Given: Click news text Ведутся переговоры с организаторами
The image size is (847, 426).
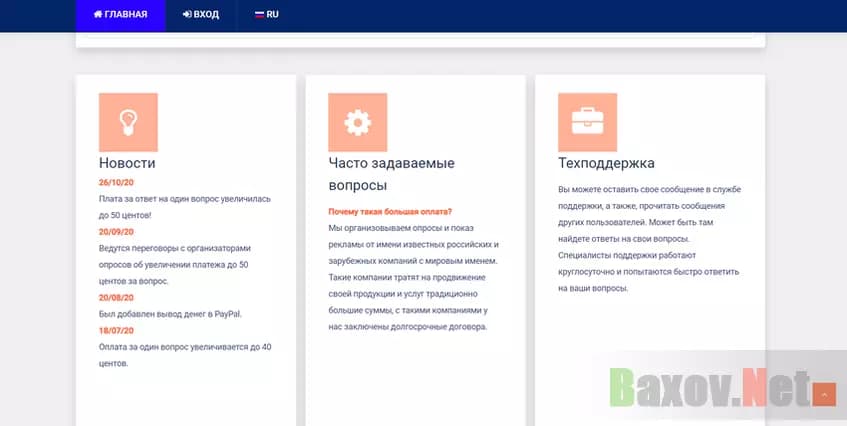Looking at the screenshot, I should tap(174, 265).
